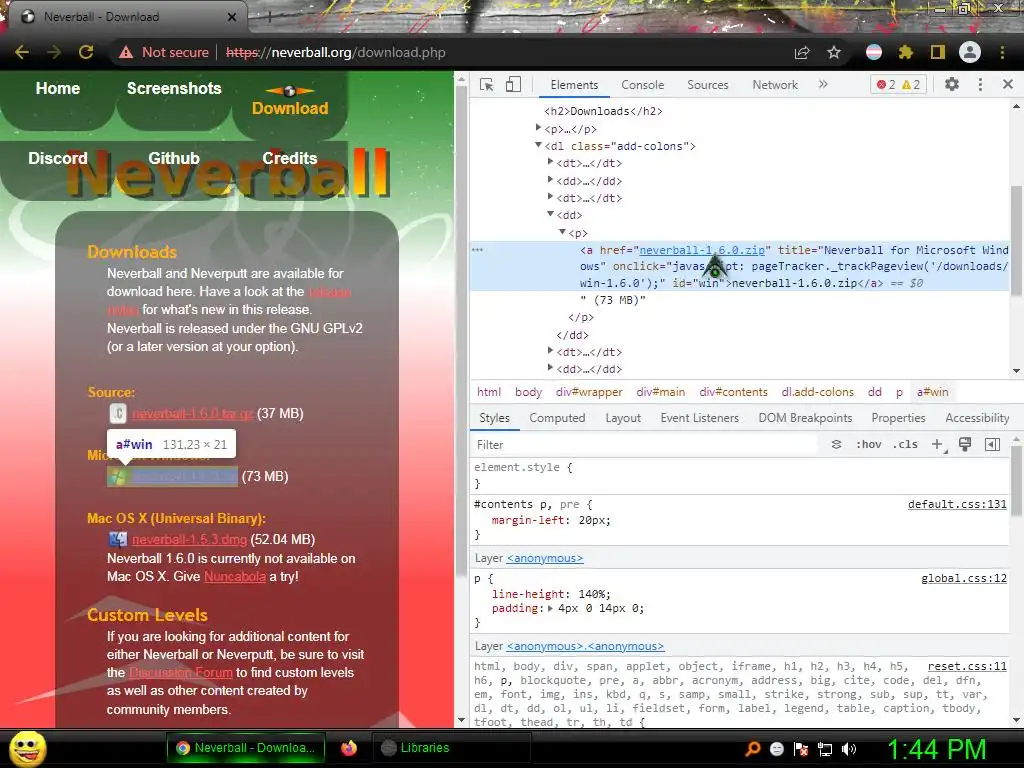Select div#wrapper in breadcrumb
This screenshot has height=768, width=1024.
(x=589, y=392)
